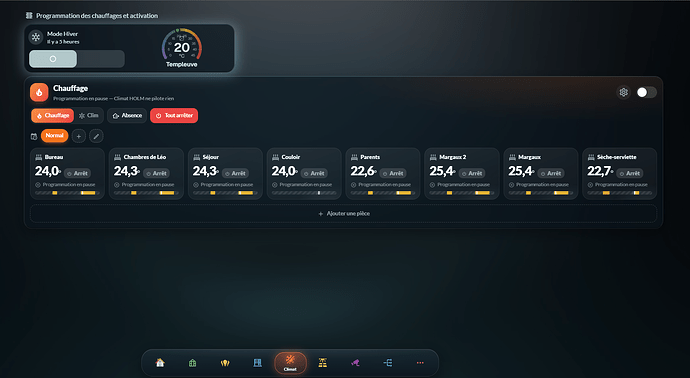The height and width of the screenshot is (378, 690).
Task: Toggle Arrêt state for Parents room
Action: [393, 173]
